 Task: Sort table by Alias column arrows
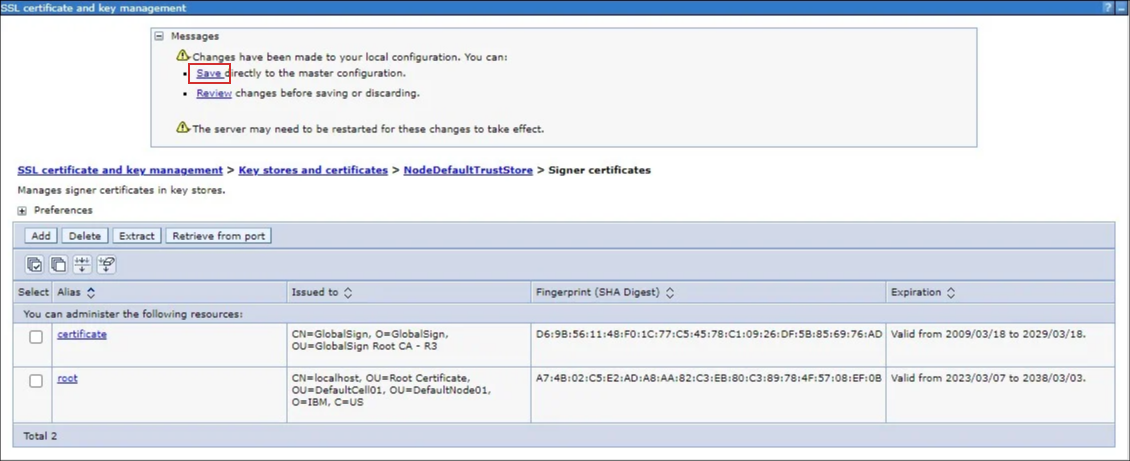coord(91,292)
